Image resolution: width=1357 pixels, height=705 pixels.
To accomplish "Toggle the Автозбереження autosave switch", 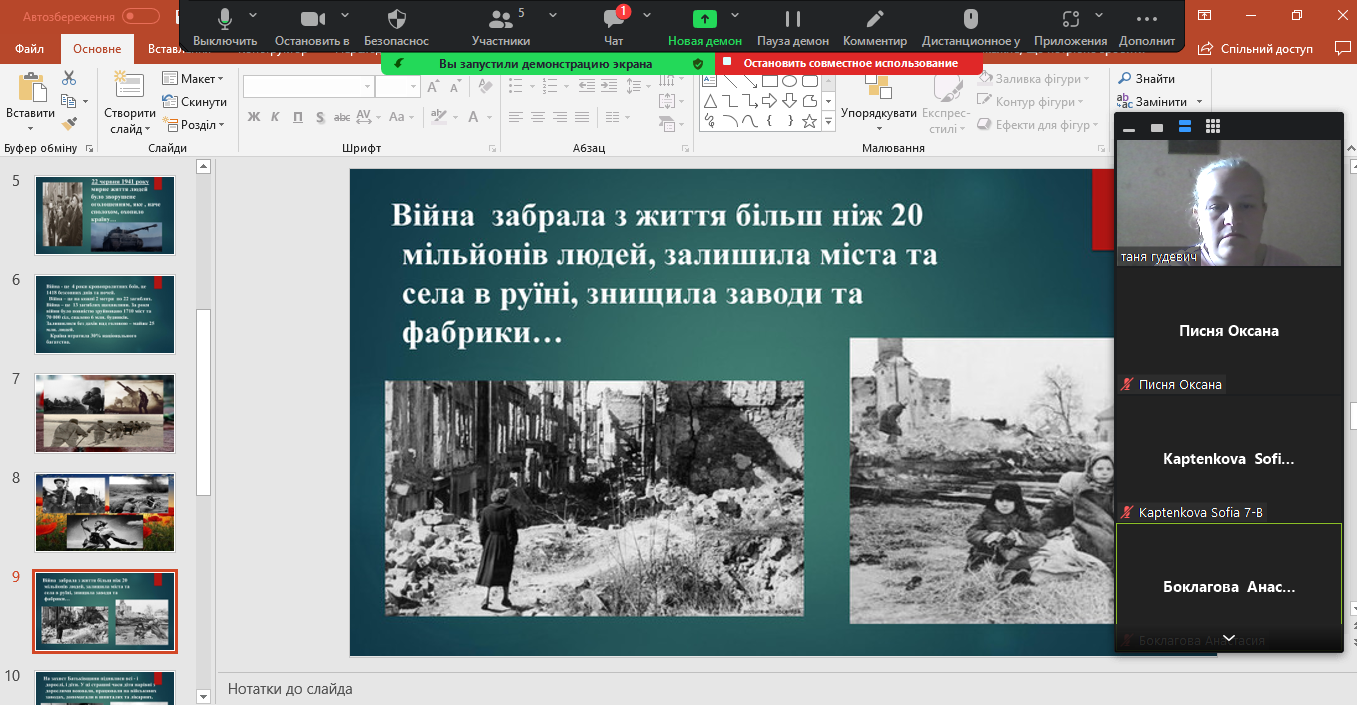I will (x=142, y=16).
